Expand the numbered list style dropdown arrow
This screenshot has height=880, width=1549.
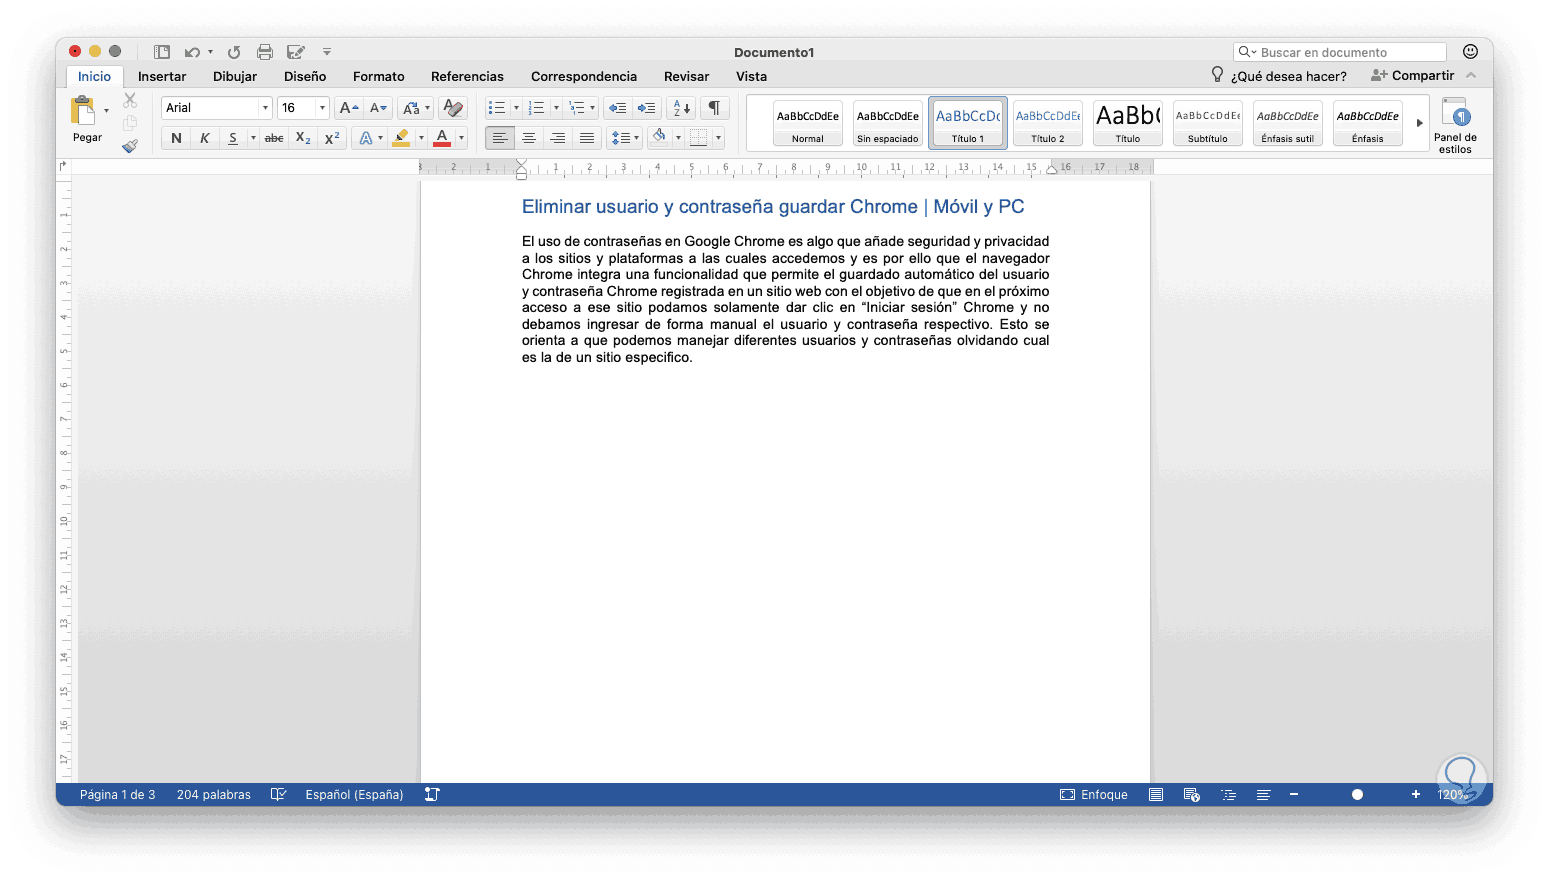(x=556, y=108)
